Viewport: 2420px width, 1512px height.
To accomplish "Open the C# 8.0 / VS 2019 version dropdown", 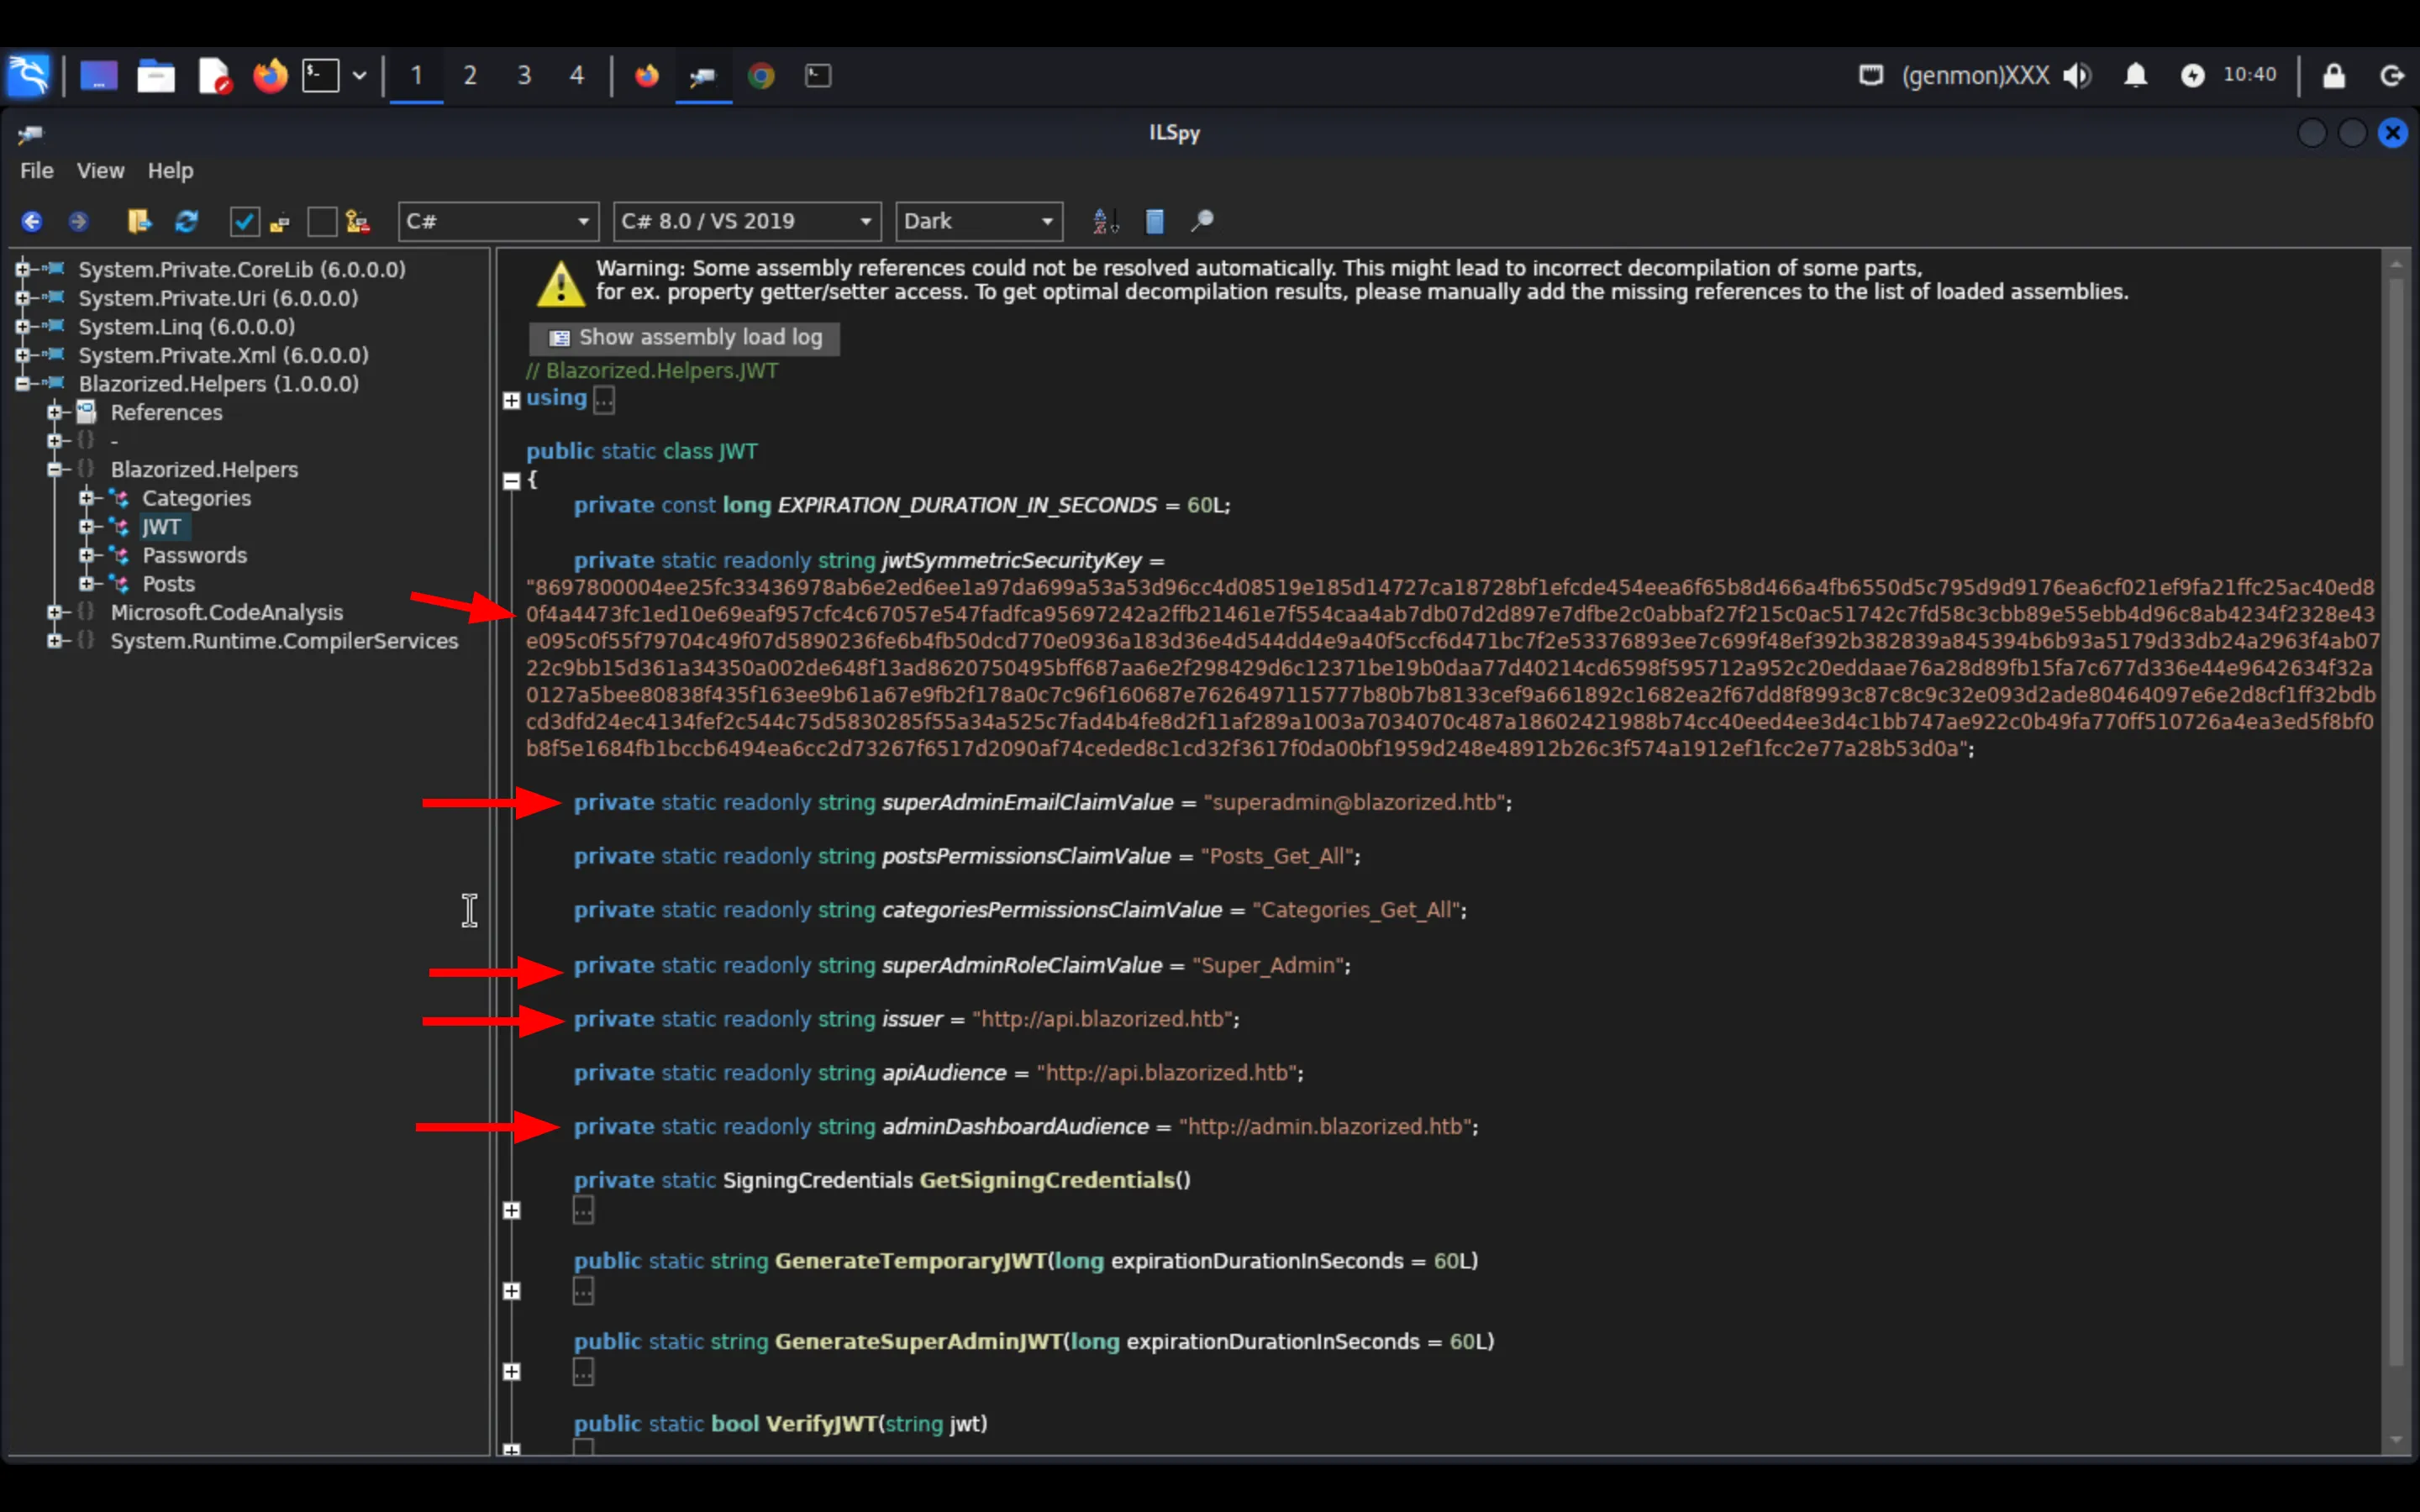I will coord(747,221).
